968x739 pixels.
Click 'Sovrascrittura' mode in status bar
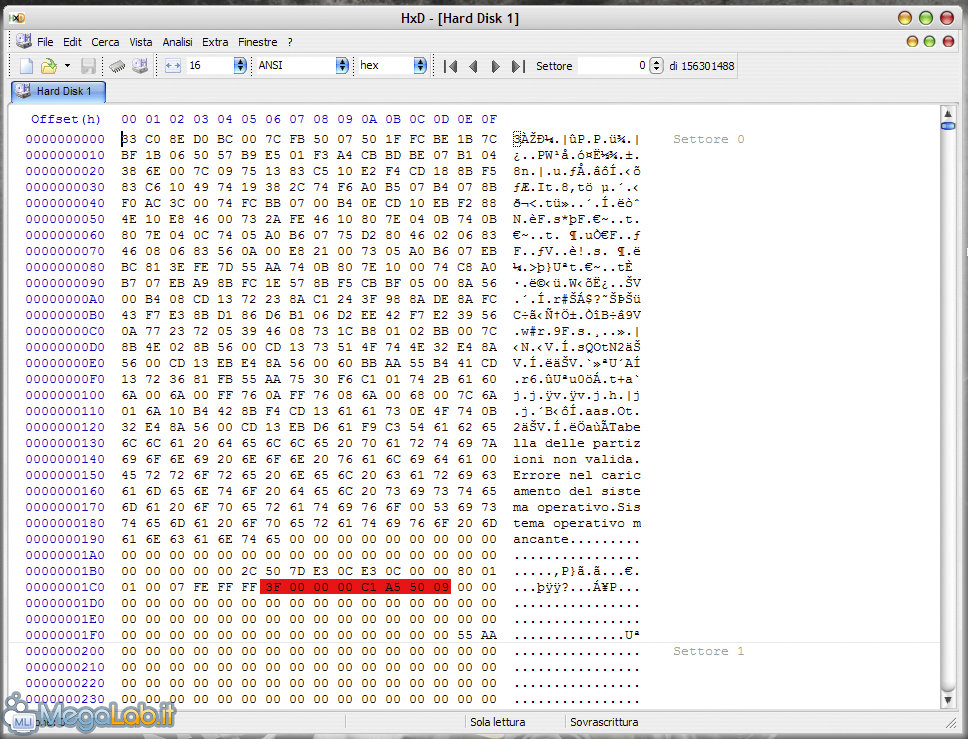[604, 722]
